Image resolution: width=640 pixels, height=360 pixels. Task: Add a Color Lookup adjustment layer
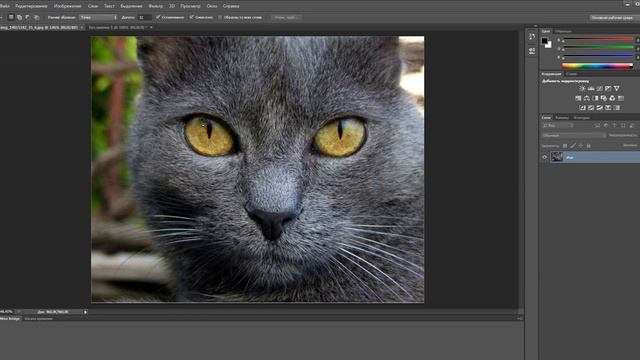[x=621, y=98]
